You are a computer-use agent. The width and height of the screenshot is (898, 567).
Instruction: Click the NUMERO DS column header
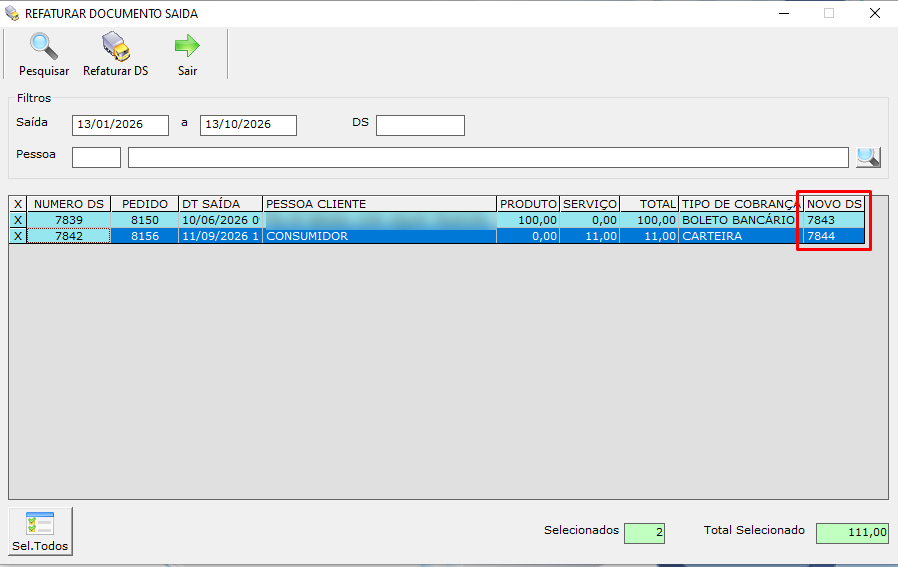click(x=69, y=204)
